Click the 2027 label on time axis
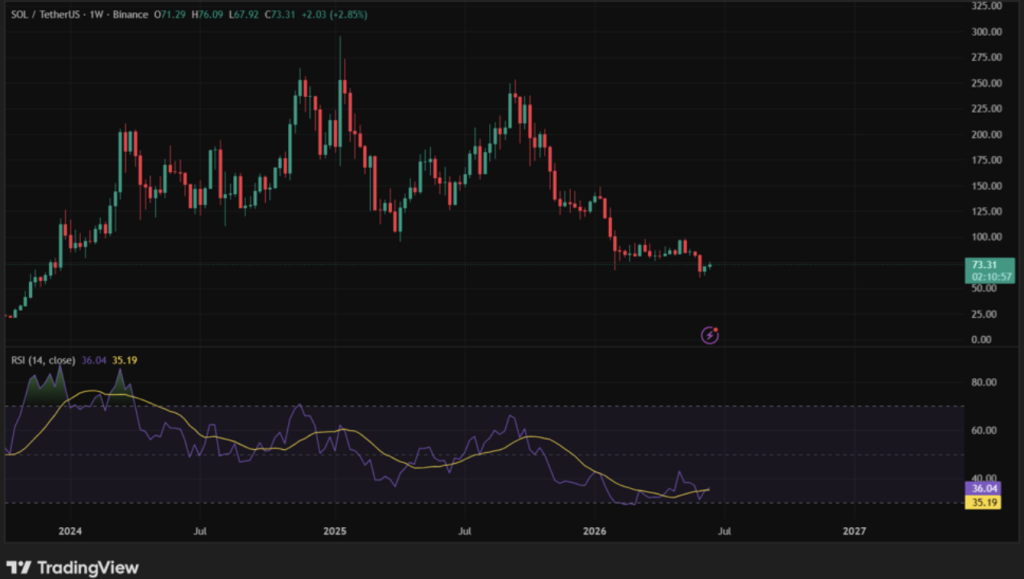Viewport: 1024px width, 579px height. [x=854, y=531]
